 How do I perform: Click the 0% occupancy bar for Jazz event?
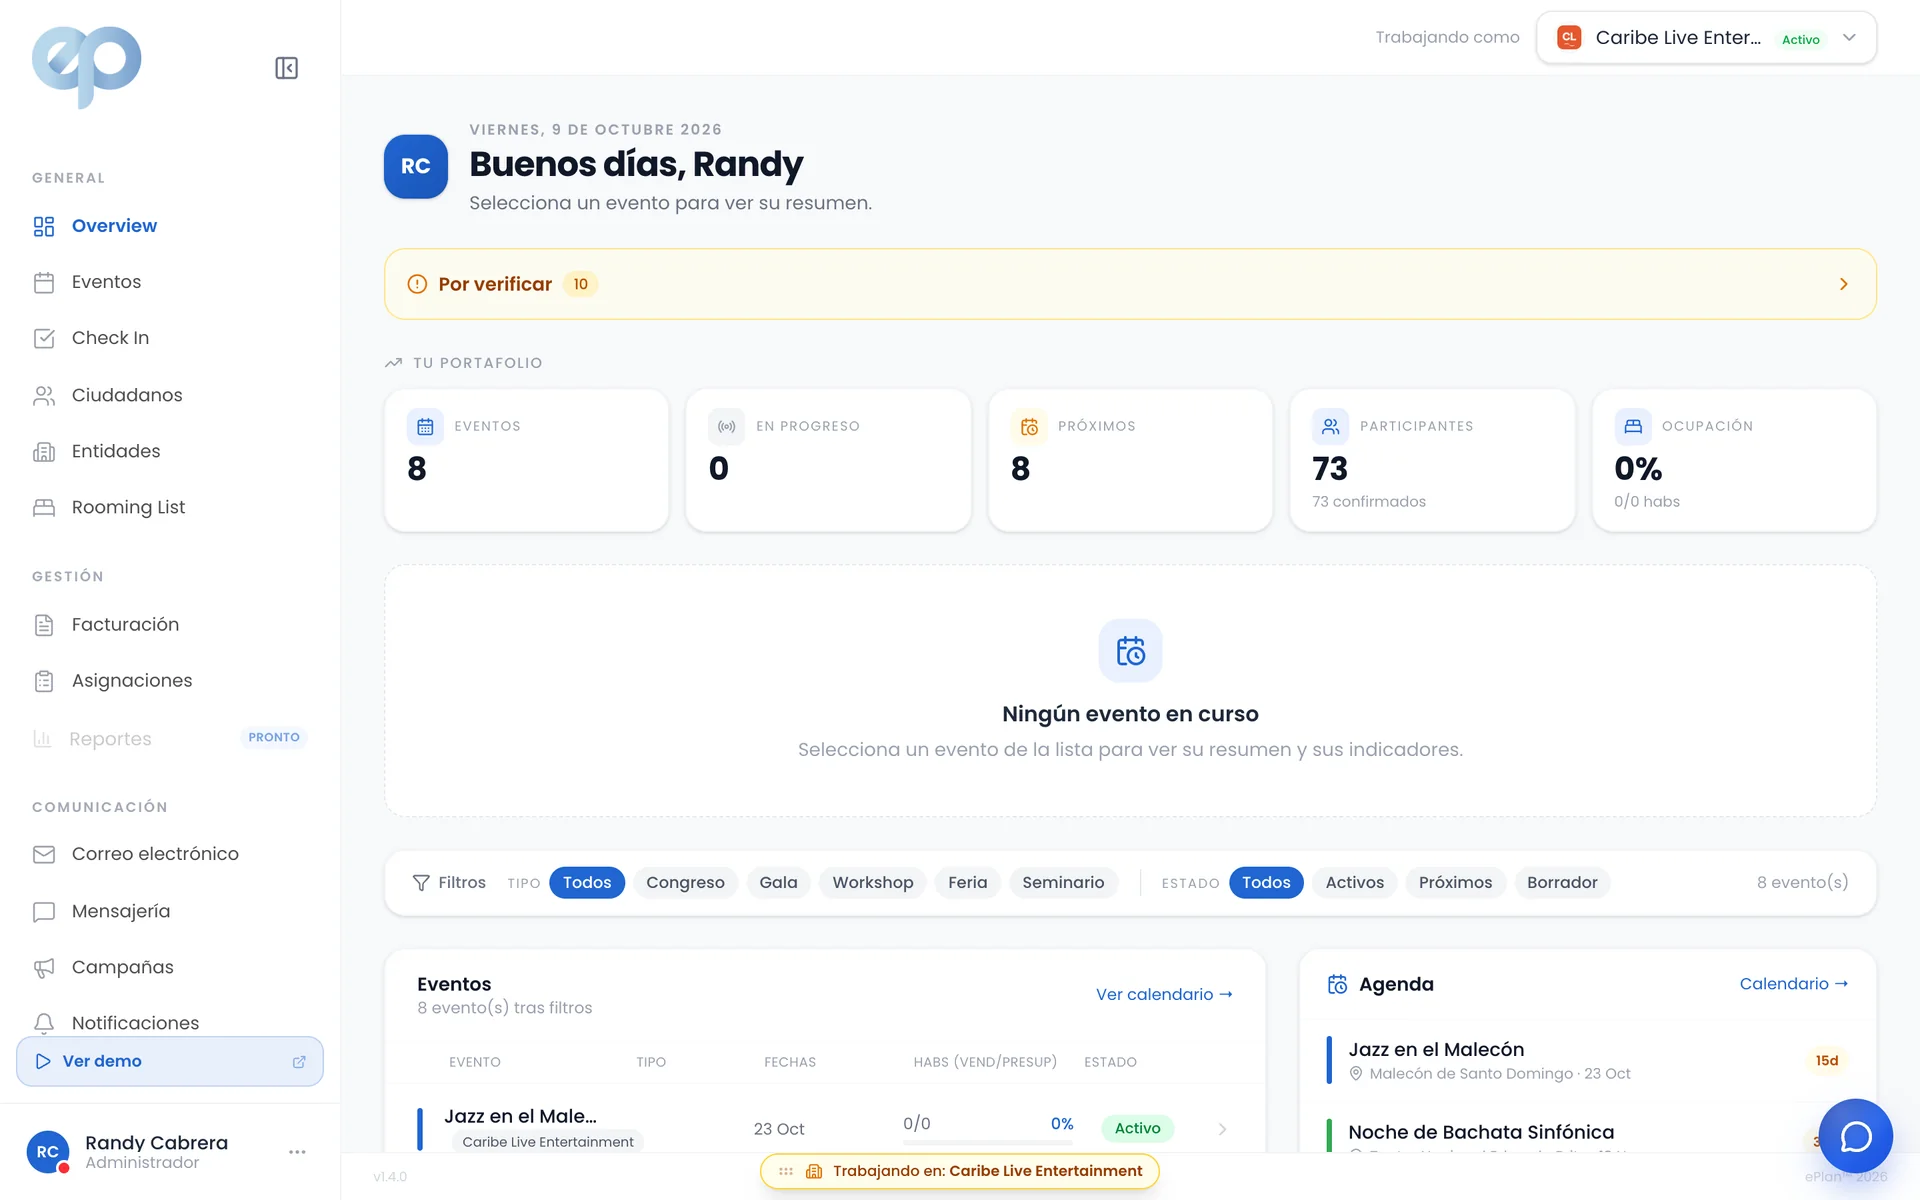pyautogui.click(x=988, y=1141)
